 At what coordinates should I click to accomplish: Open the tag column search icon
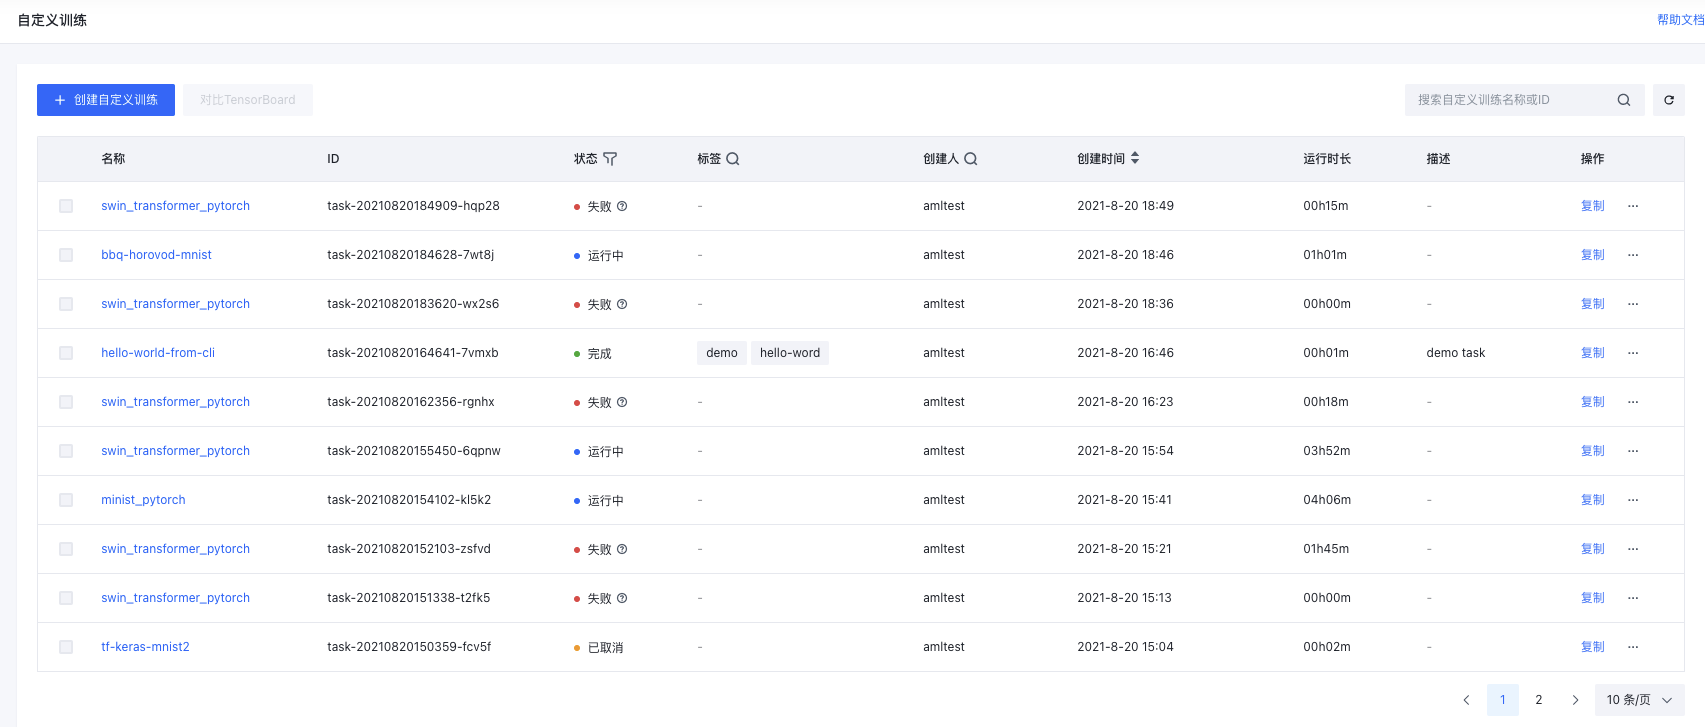coord(733,159)
